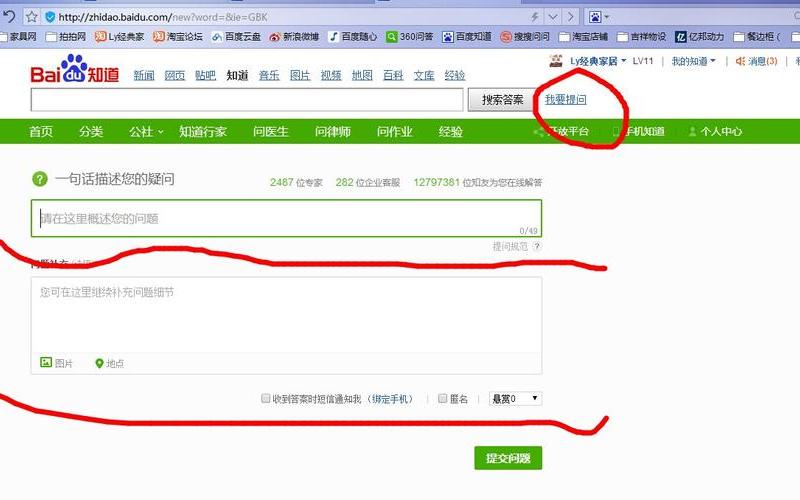Screen dimensions: 800x500
Task: Open the 拍拍网 bookmark folder
Action: tap(66, 36)
